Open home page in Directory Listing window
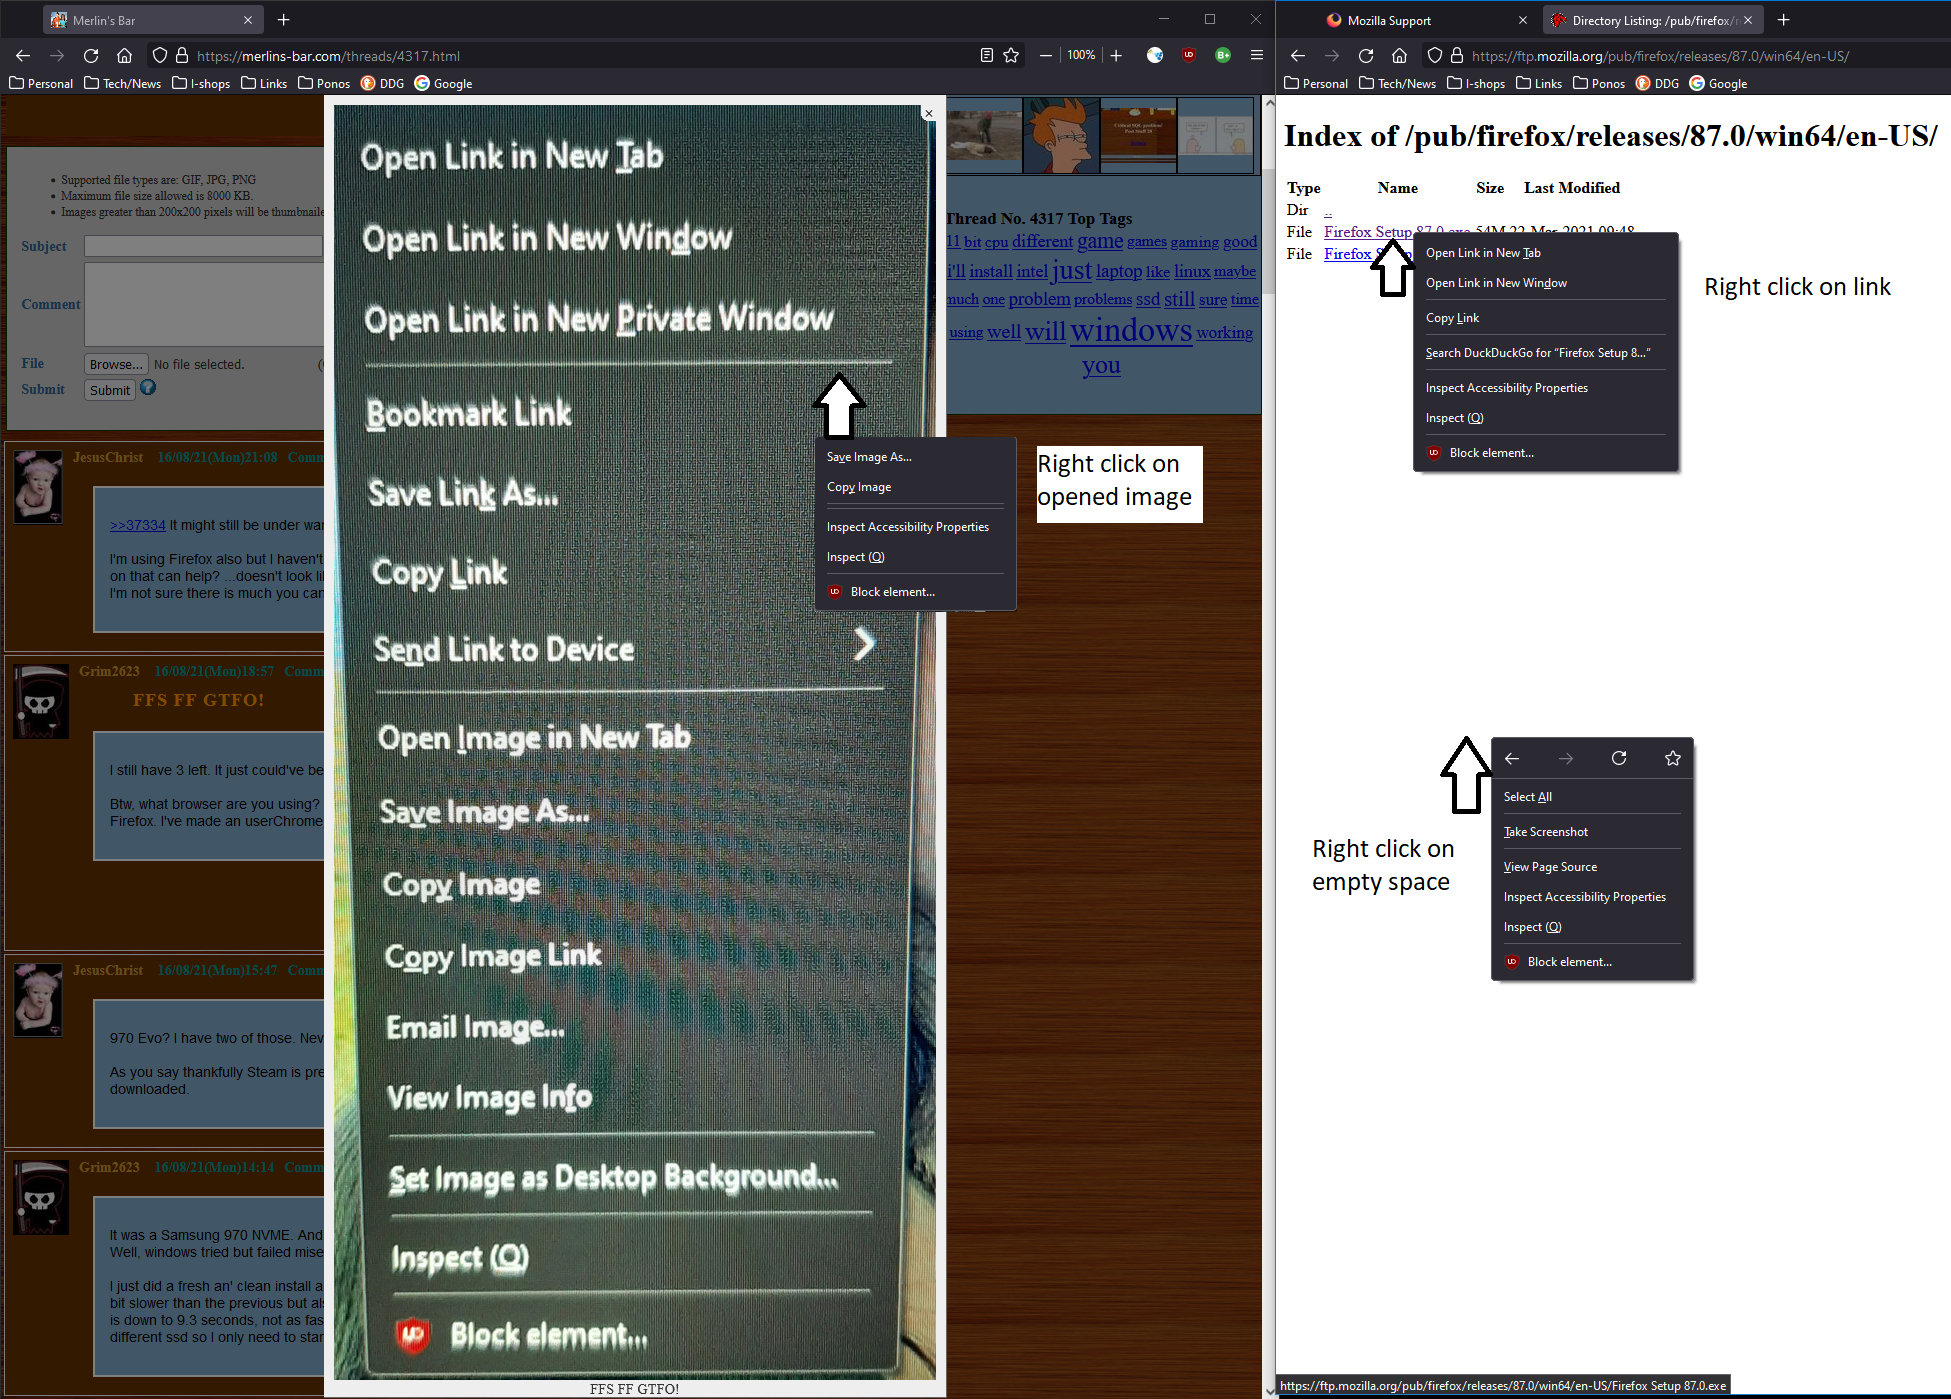The image size is (1951, 1399). tap(1399, 56)
